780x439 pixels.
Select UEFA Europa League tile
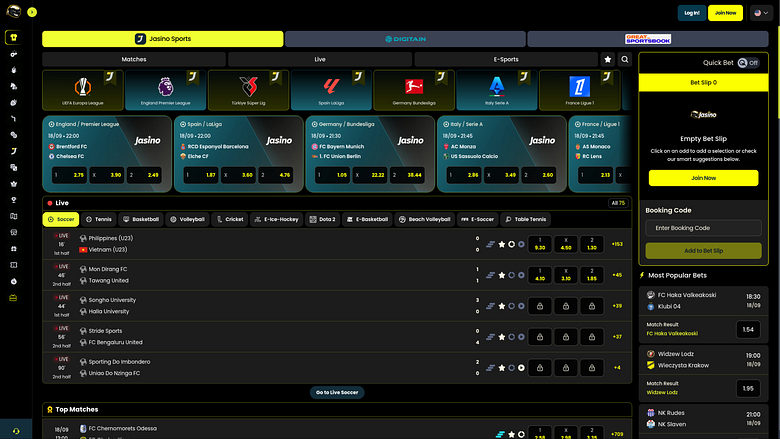click(83, 90)
